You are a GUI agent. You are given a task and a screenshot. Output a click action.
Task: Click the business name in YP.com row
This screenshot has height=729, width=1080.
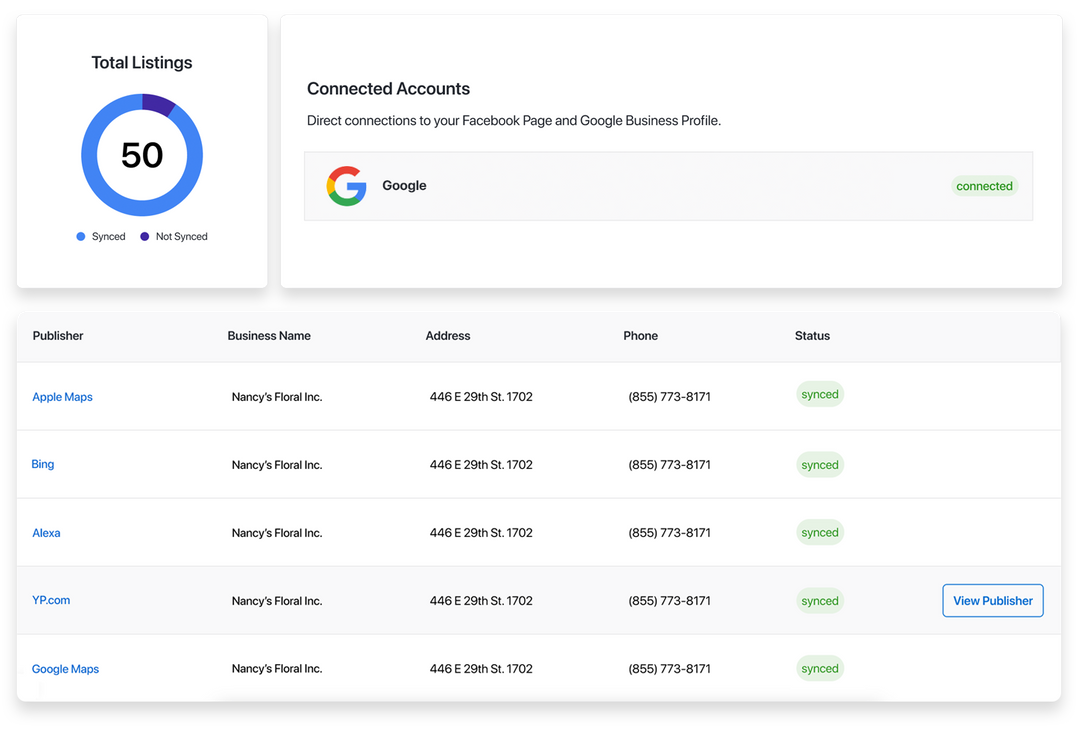click(x=277, y=601)
